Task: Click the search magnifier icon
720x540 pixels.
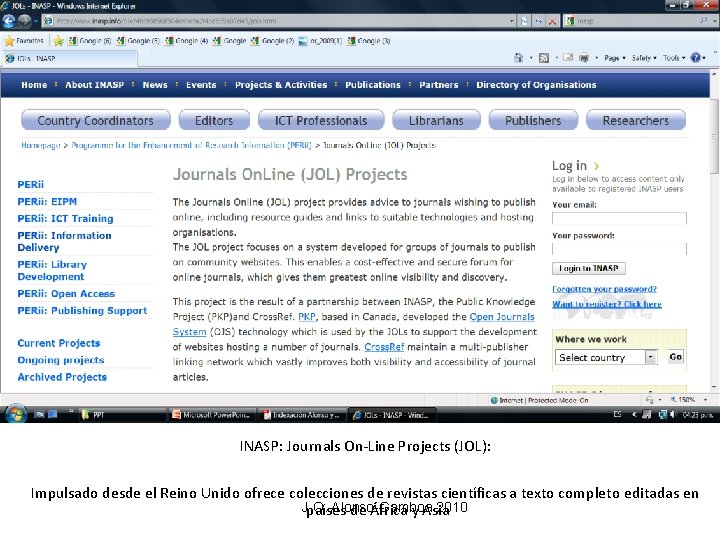Action: coord(703,21)
